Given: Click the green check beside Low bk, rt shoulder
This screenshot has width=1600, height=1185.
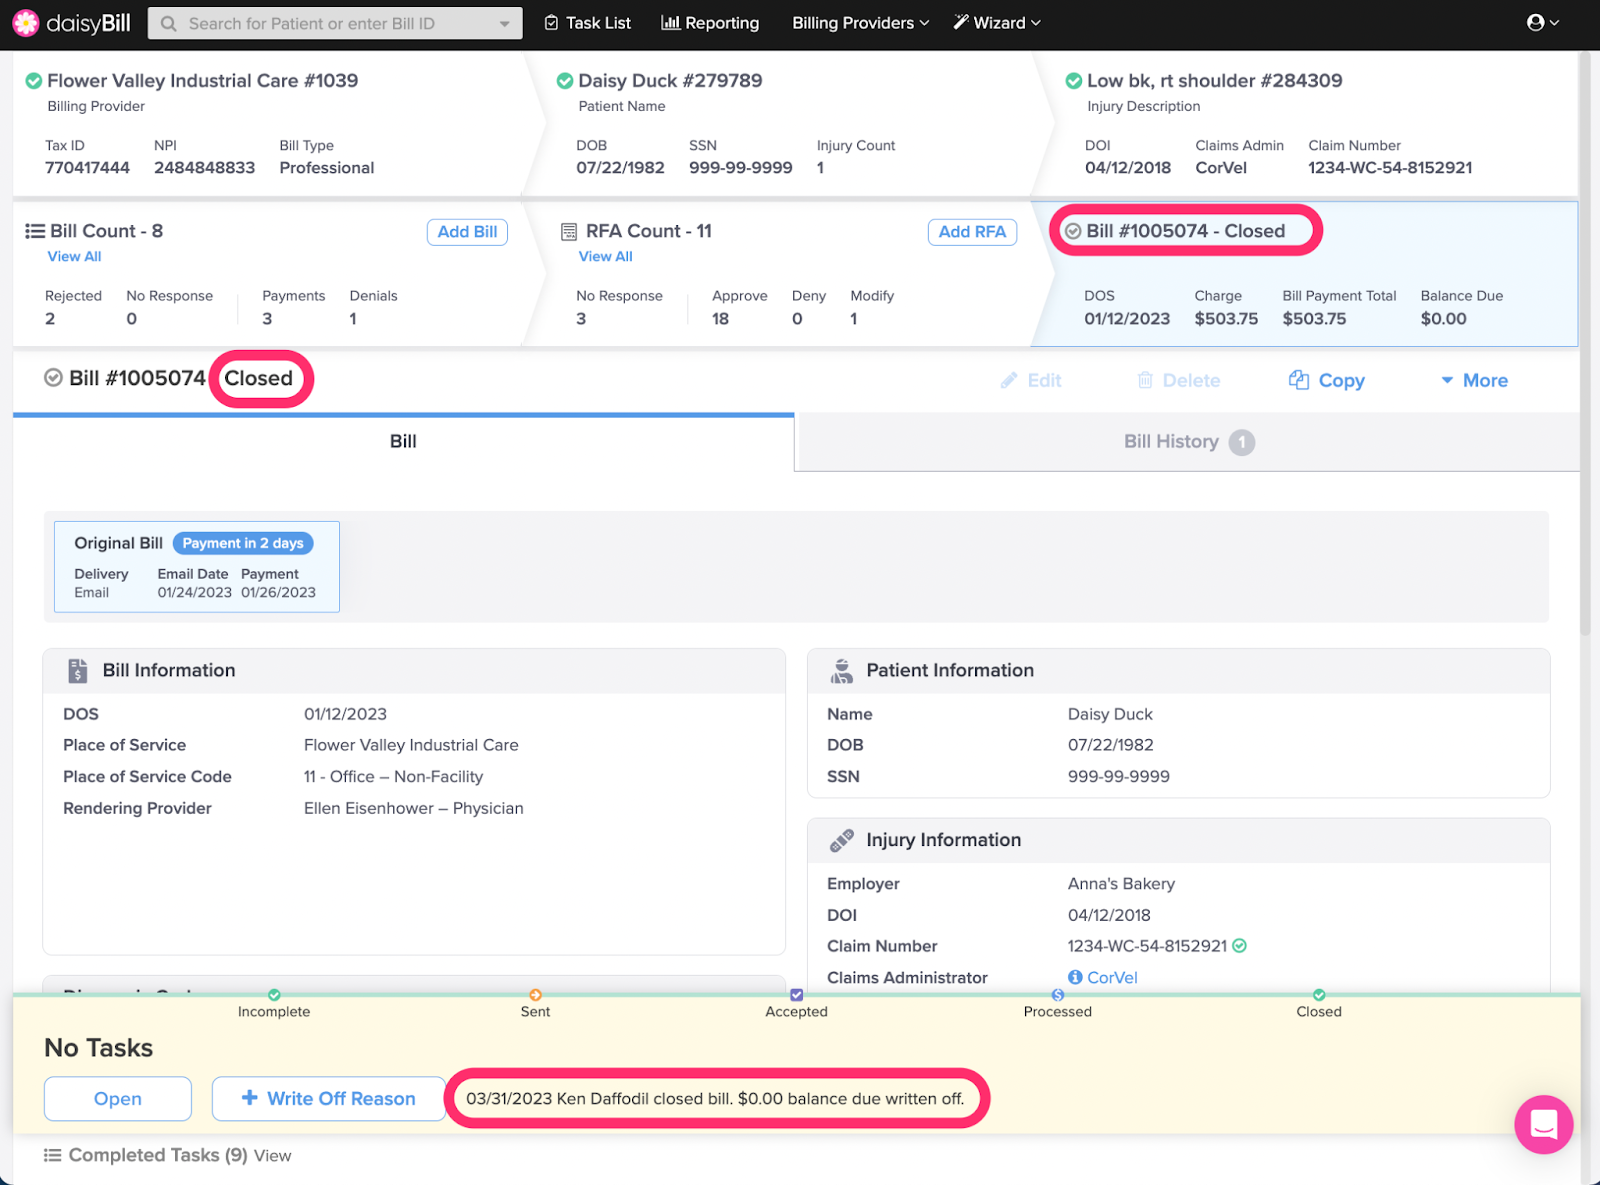Looking at the screenshot, I should pos(1073,81).
